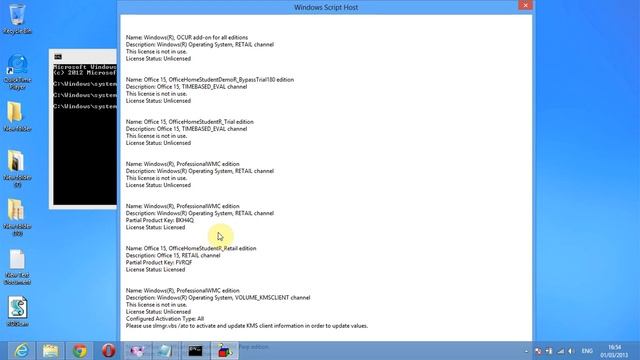Click the 'Partial Product Key: FVRQF' line
Screen dimensions: 640x360
tap(159, 262)
